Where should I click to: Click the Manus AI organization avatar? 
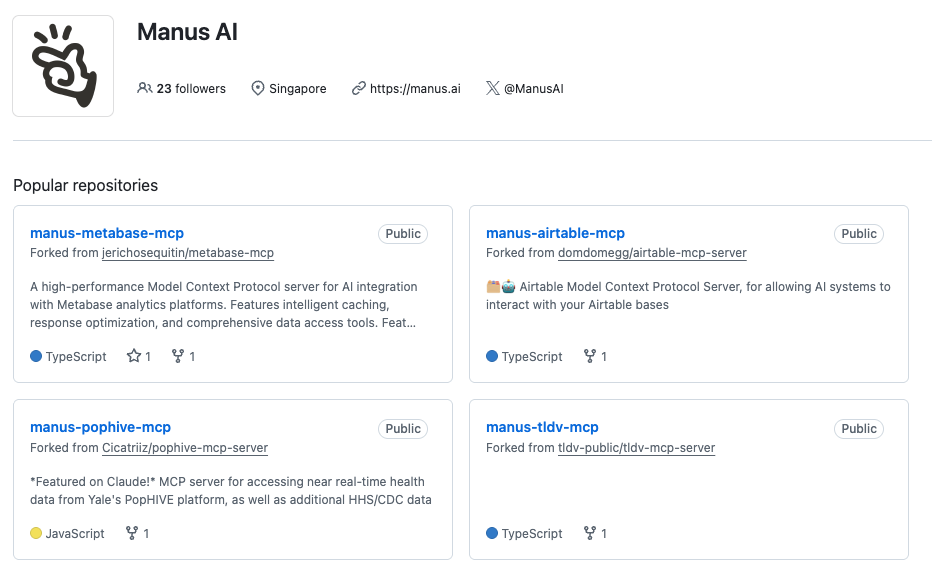63,66
